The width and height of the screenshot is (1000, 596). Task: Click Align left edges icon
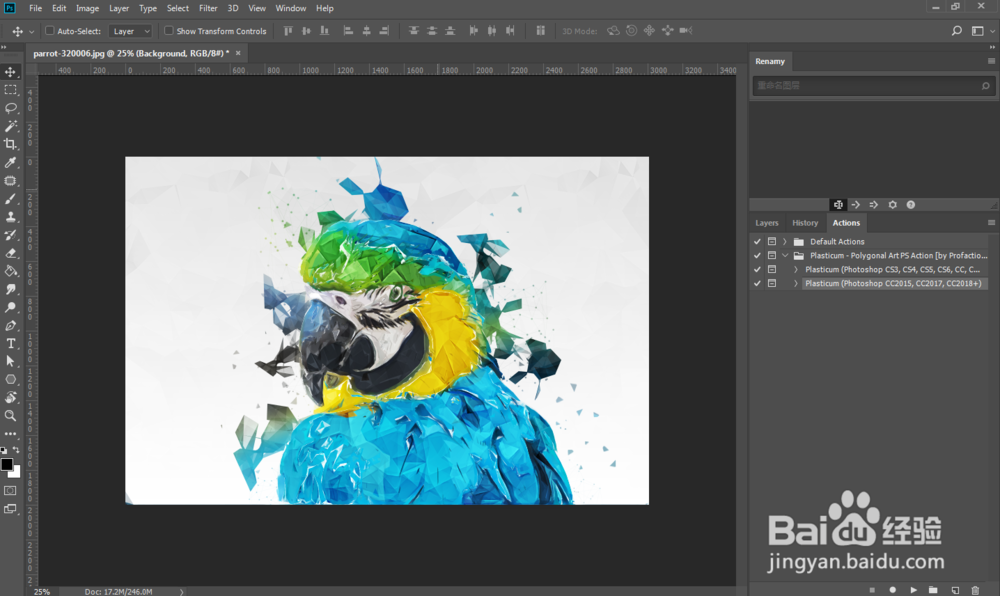click(348, 31)
